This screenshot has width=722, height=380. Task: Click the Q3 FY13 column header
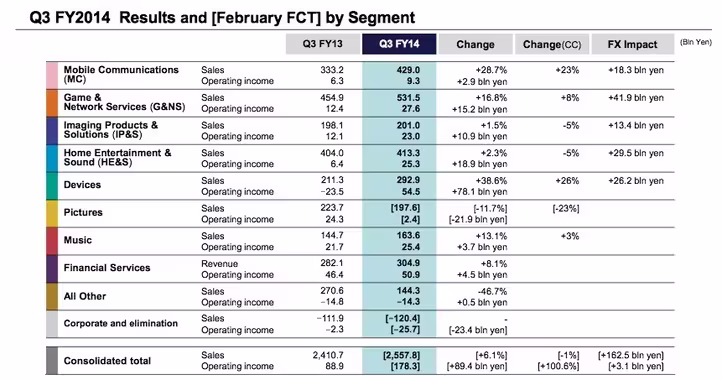coord(322,44)
